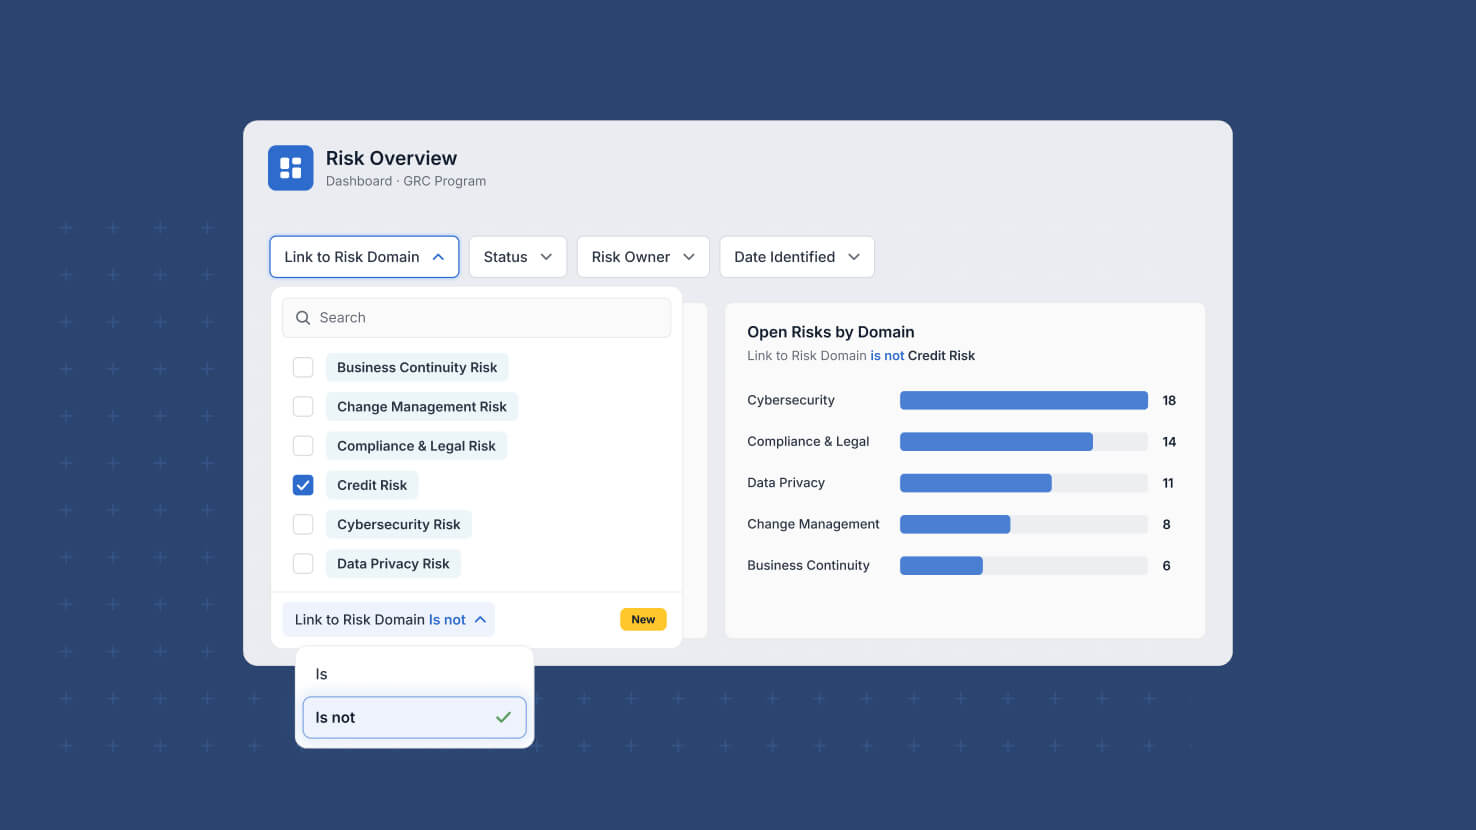1476x830 pixels.
Task: Click the green checkmark beside Is not
Action: coord(503,717)
